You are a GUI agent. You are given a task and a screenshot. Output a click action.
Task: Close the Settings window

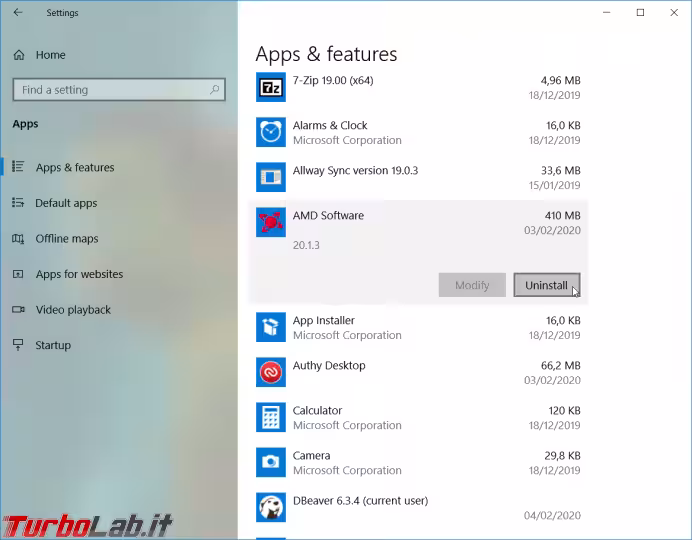[x=674, y=12]
